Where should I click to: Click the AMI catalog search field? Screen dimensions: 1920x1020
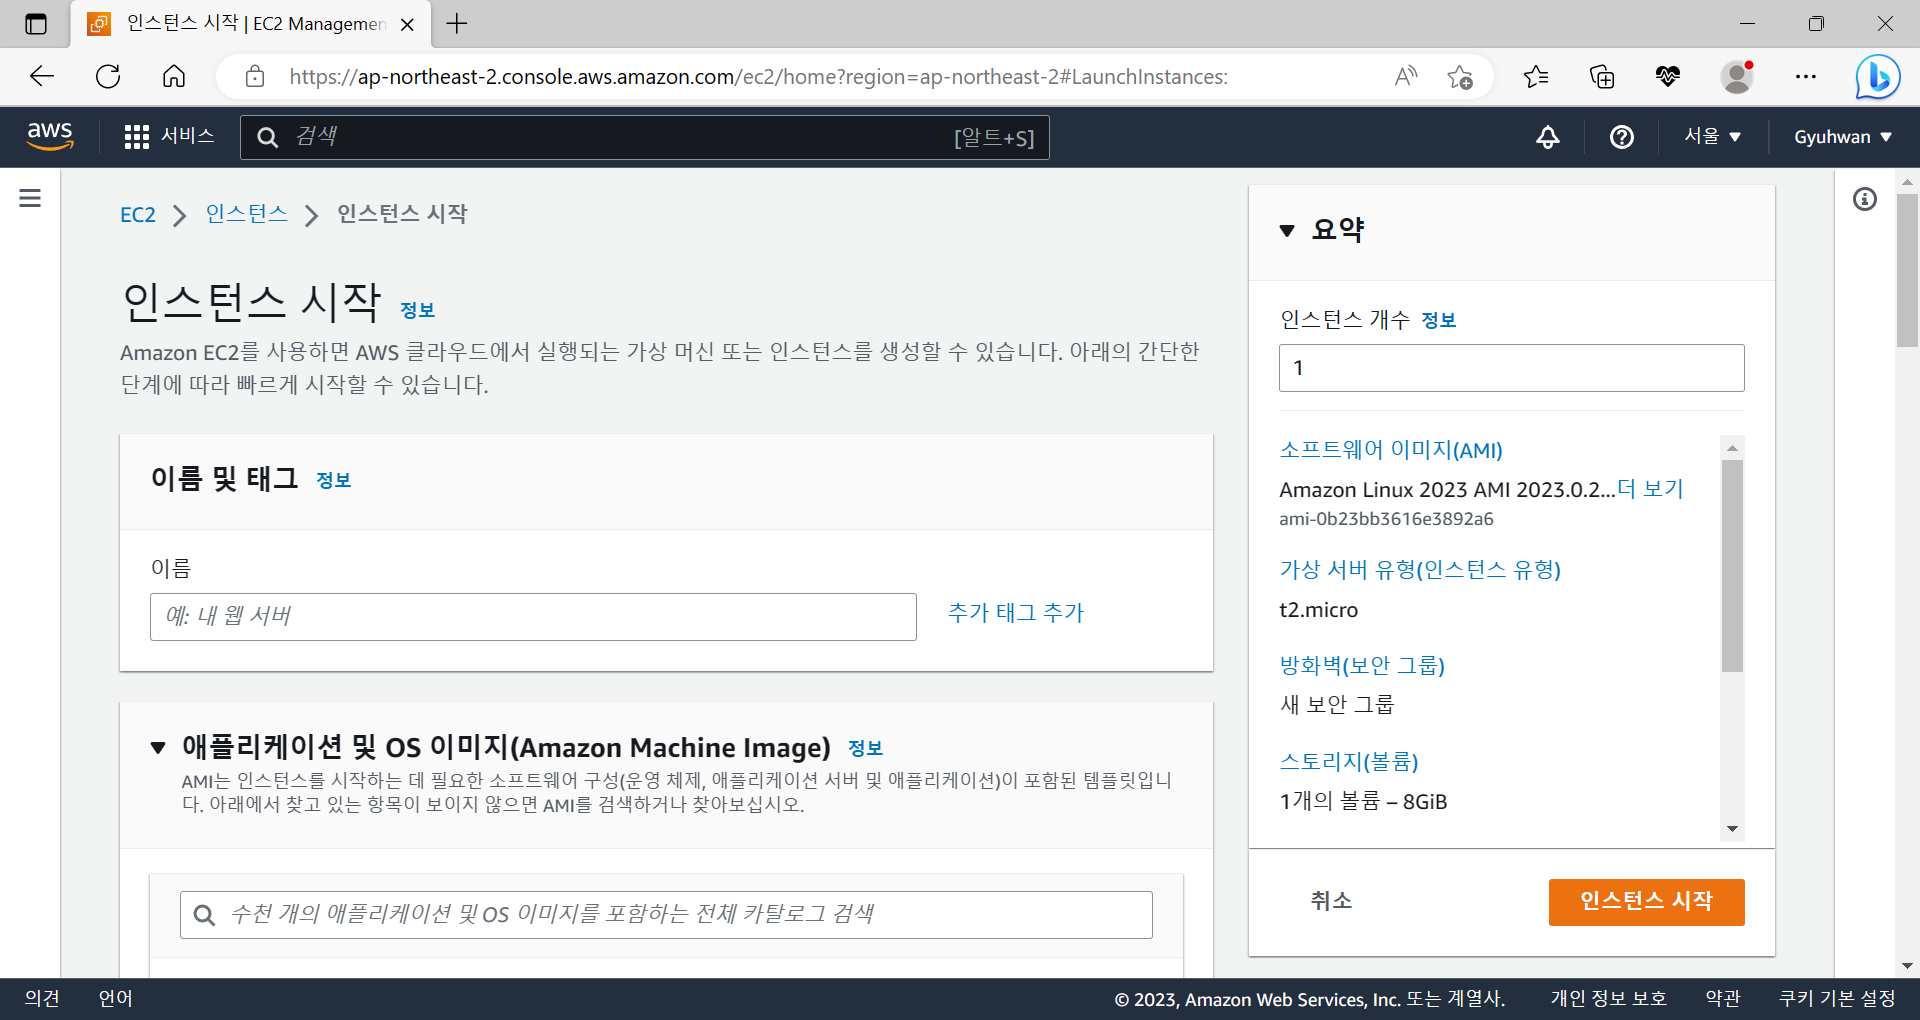click(666, 914)
